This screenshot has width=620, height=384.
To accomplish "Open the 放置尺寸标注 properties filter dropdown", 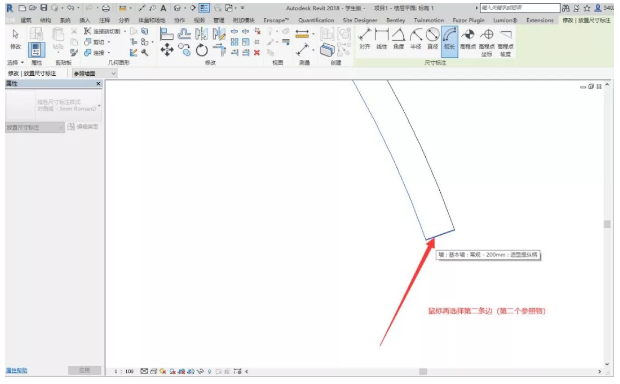I will [35, 127].
